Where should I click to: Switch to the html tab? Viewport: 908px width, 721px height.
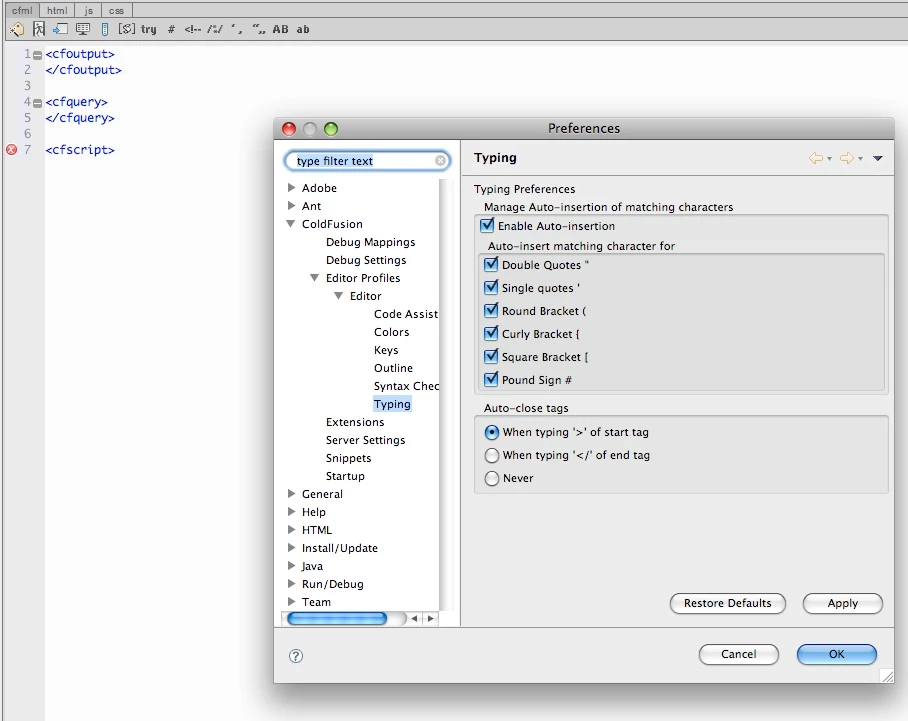(x=57, y=10)
